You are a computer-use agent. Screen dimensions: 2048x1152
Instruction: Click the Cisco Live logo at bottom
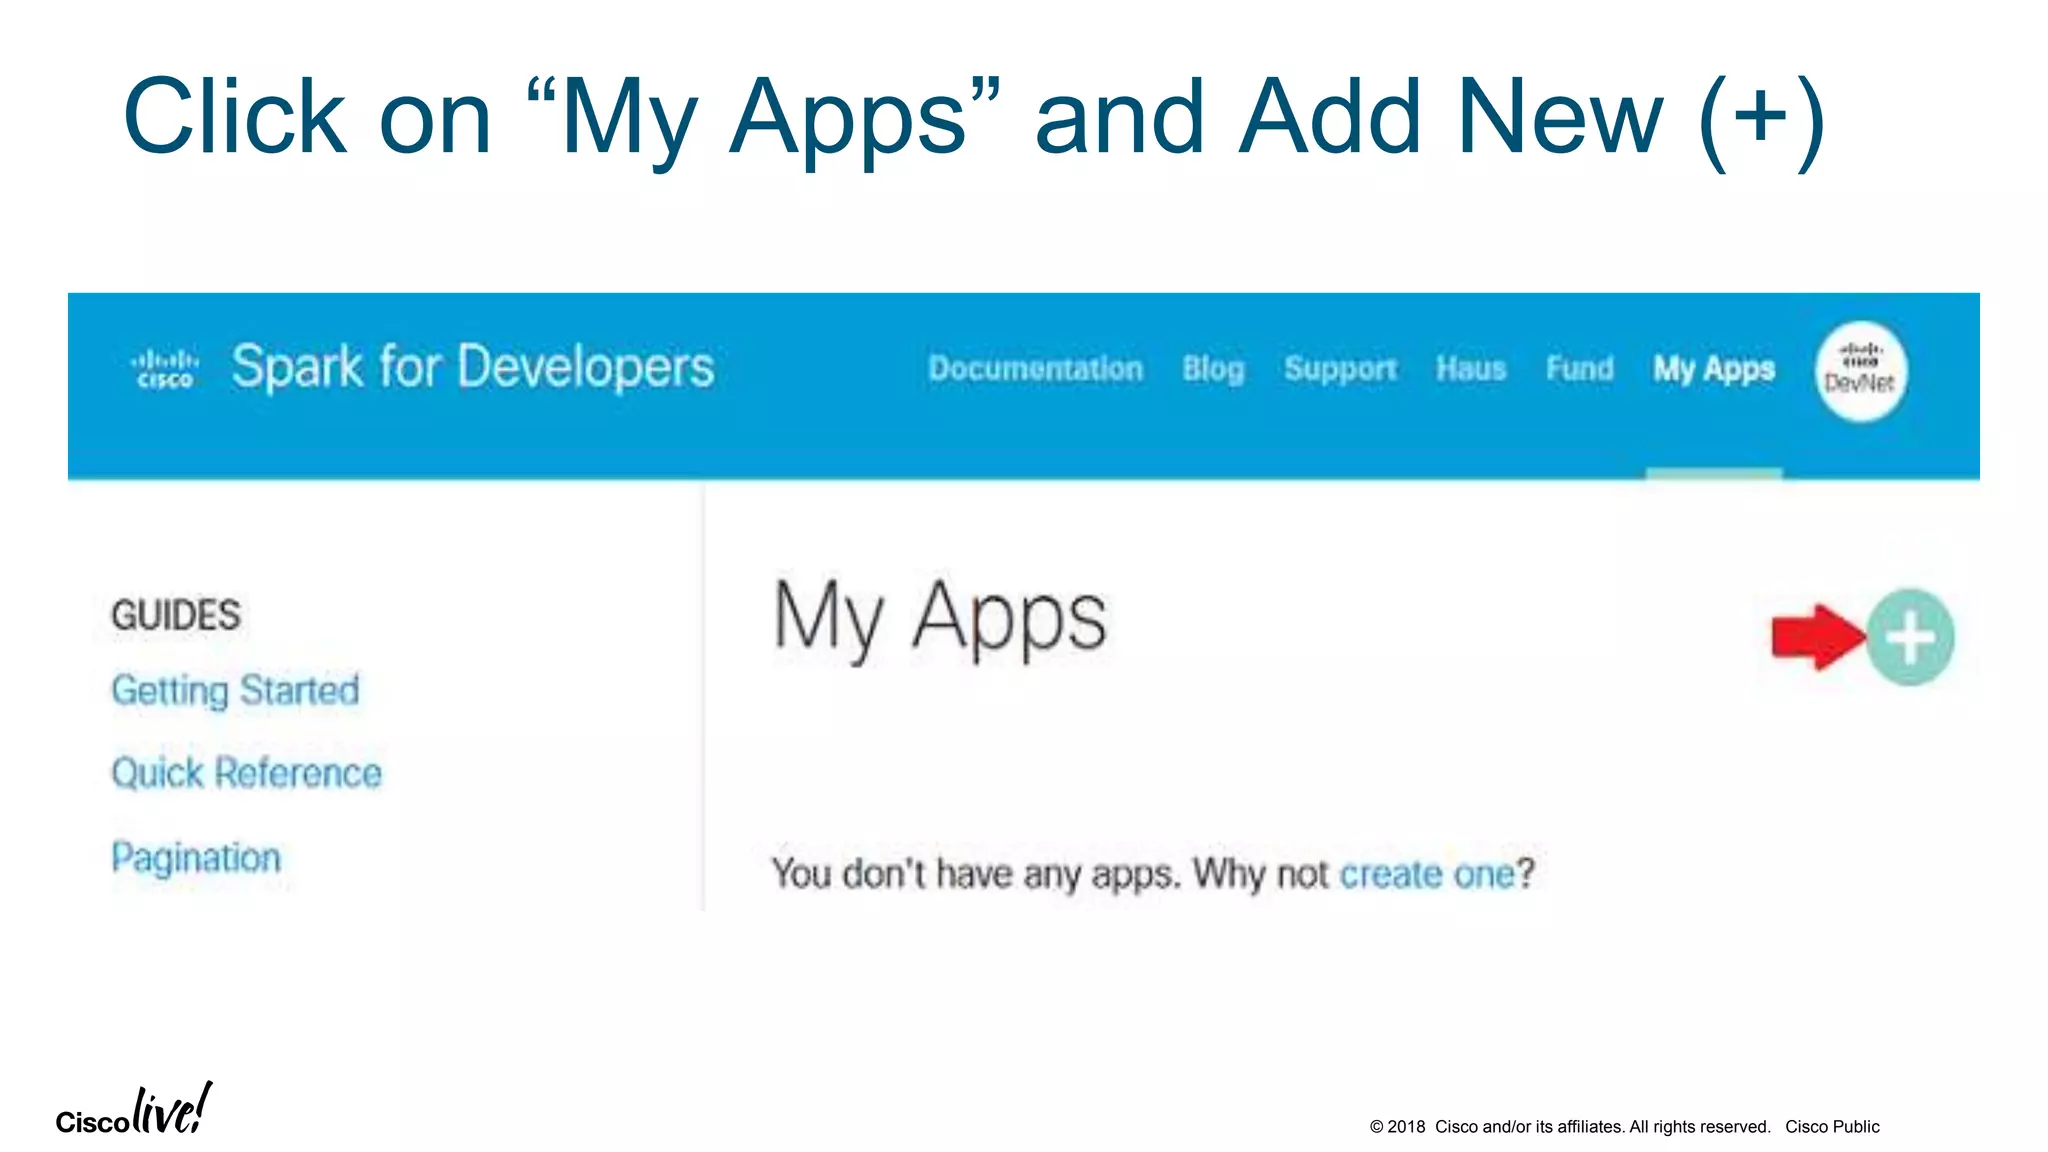133,1110
